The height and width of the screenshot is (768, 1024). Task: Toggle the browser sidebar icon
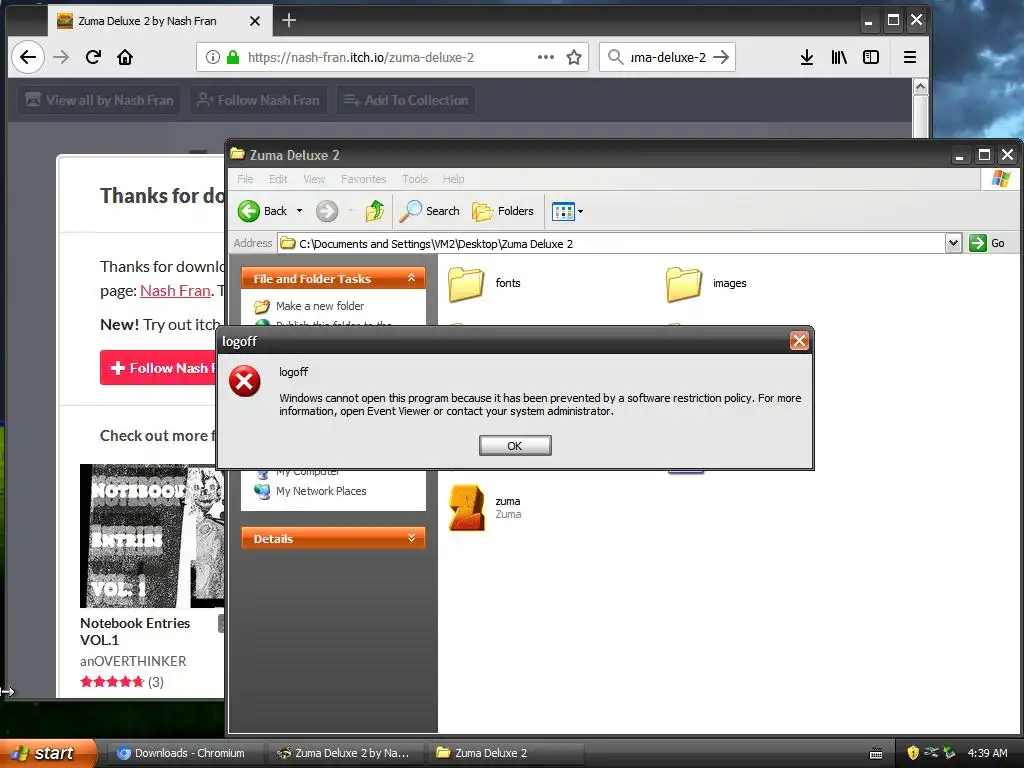click(x=871, y=57)
